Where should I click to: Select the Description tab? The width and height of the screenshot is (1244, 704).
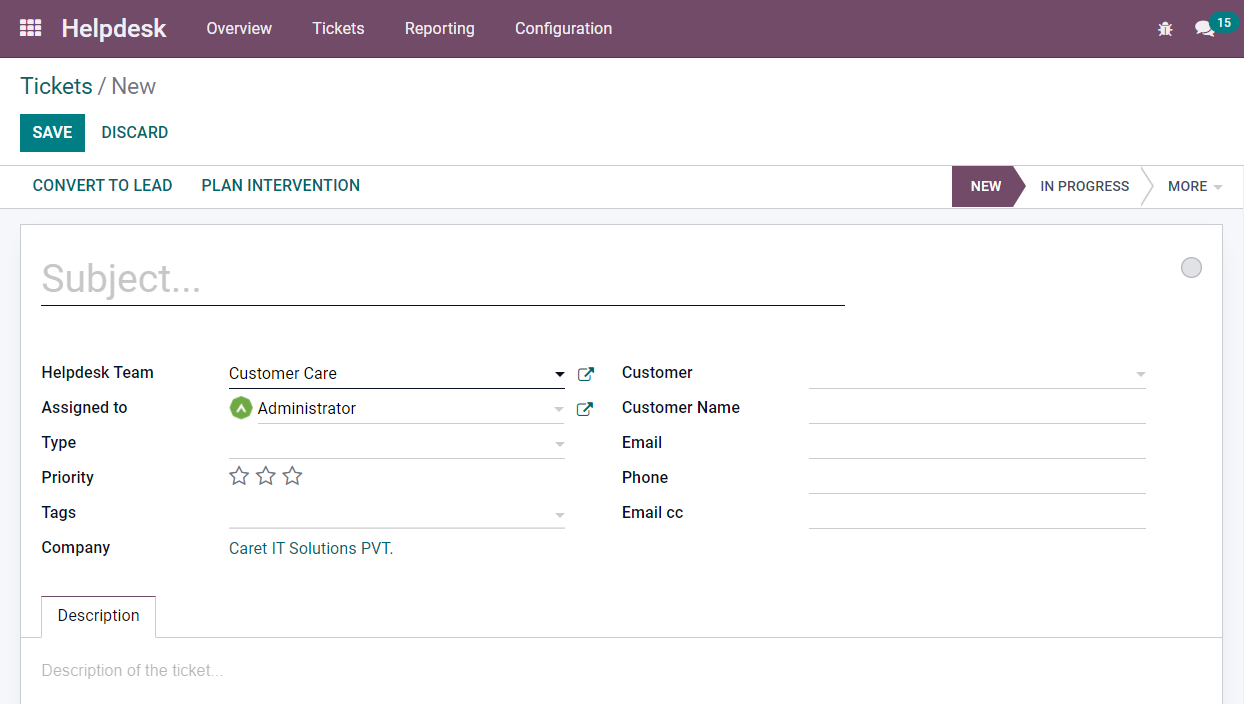pos(98,616)
